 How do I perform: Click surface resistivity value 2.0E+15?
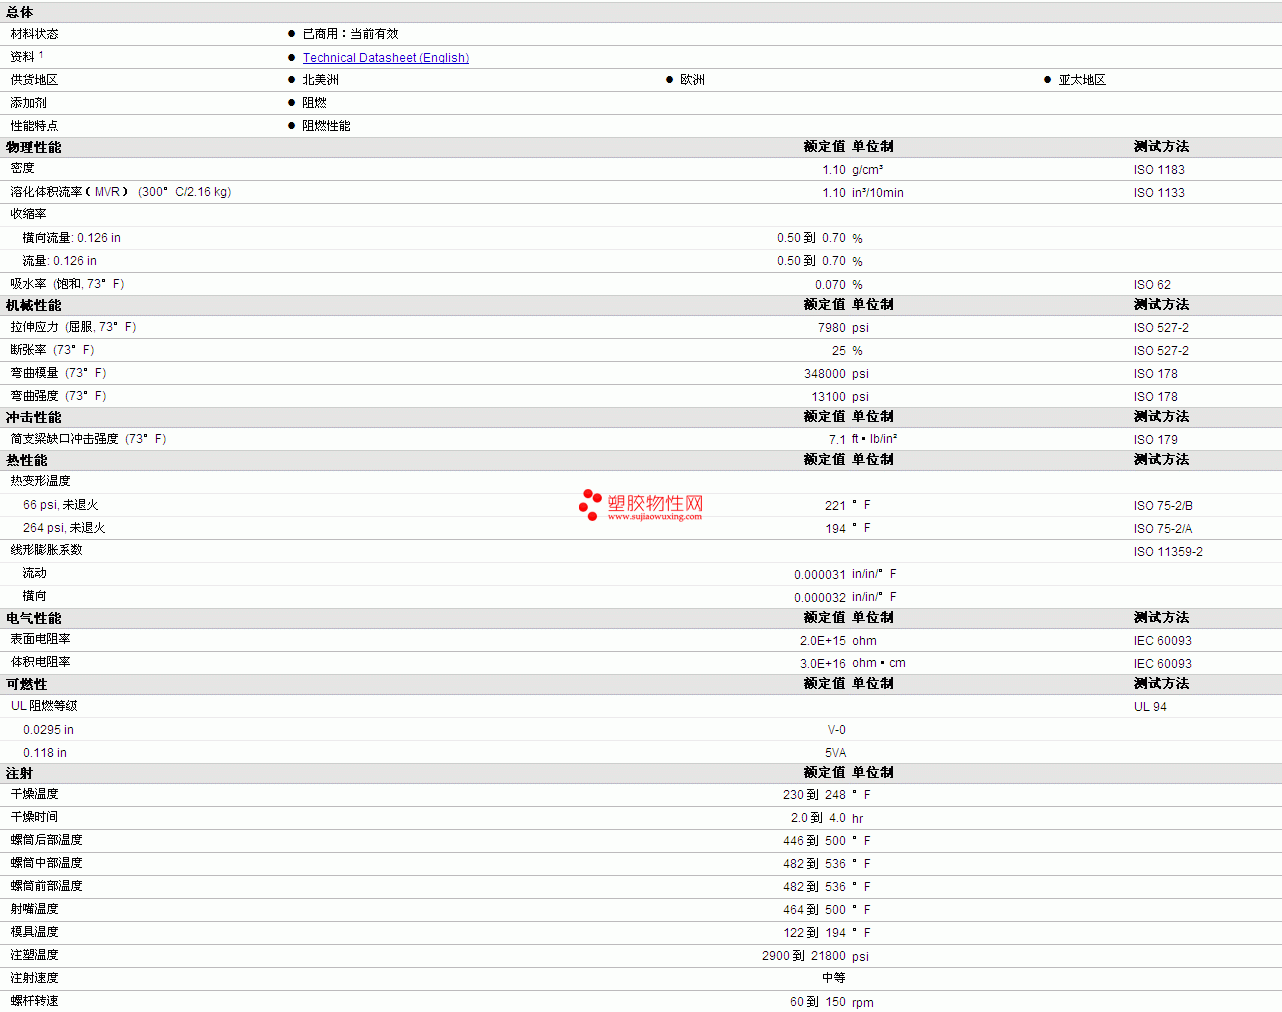pyautogui.click(x=822, y=641)
